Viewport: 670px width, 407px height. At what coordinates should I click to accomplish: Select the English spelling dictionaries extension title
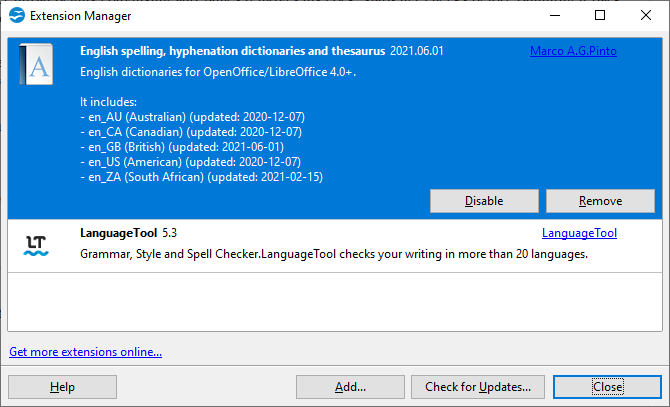coord(232,51)
